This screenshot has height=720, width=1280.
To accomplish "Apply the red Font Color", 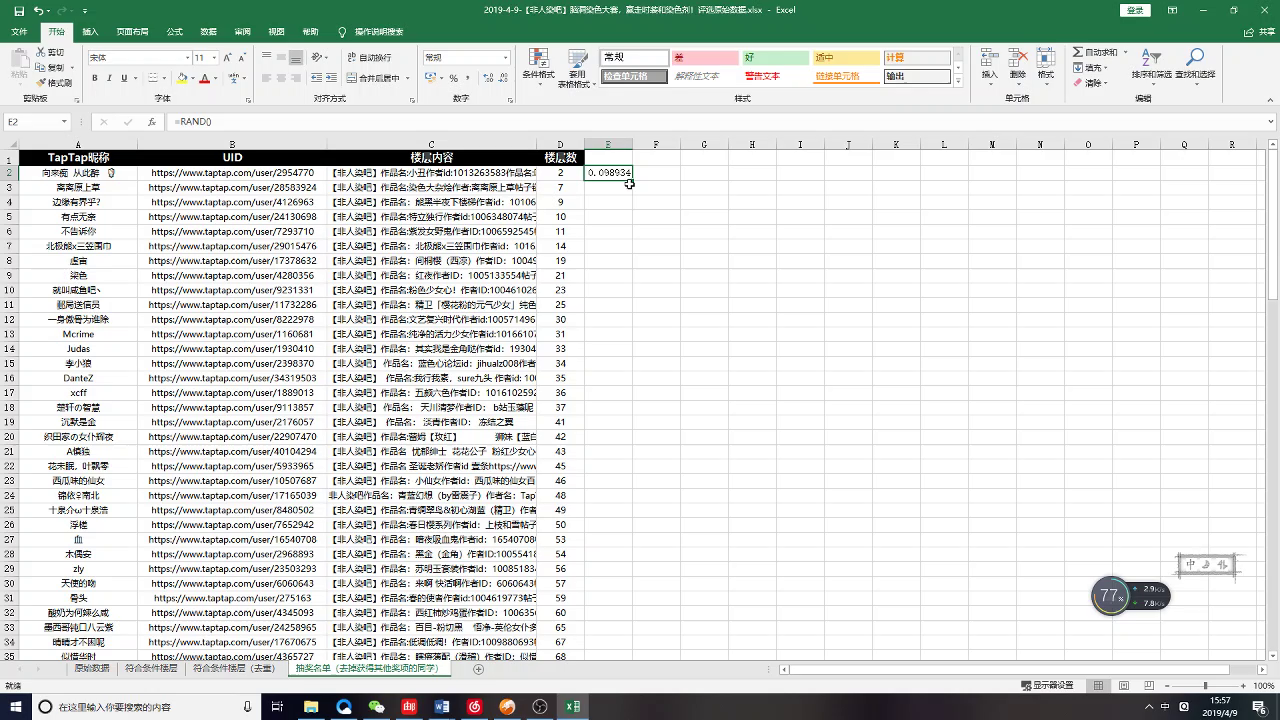I will pos(205,78).
